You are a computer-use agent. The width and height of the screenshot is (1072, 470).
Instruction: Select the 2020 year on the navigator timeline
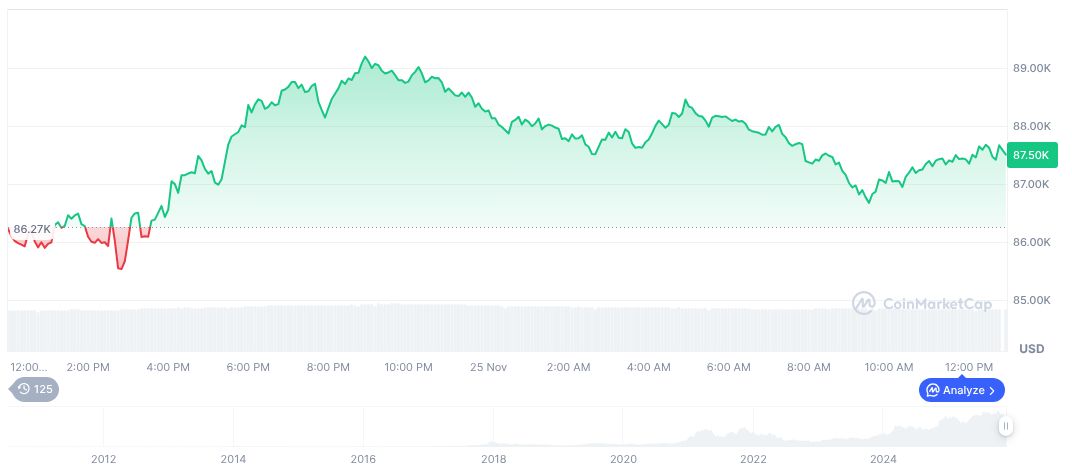pos(623,459)
